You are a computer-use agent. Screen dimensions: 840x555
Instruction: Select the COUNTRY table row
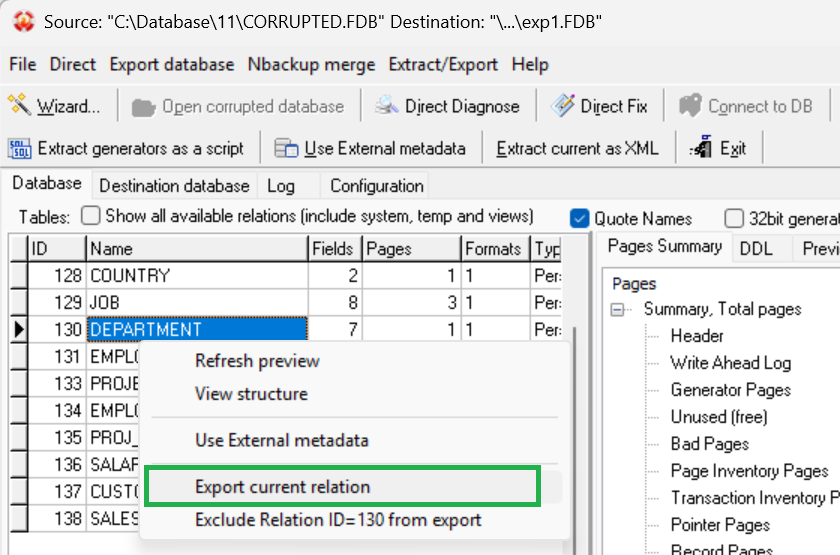130,275
